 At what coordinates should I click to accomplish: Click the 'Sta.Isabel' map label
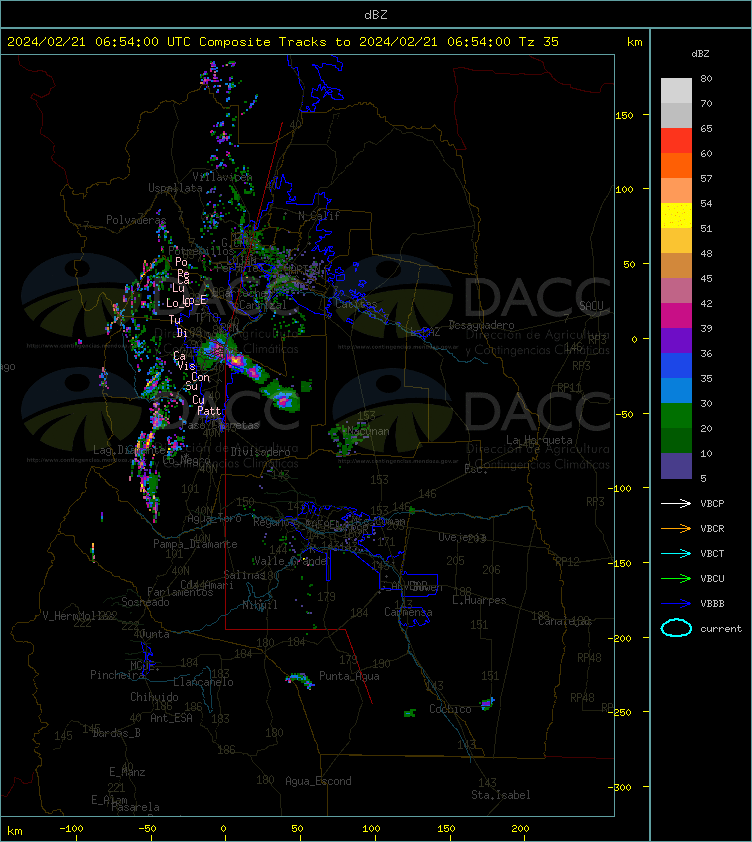pyautogui.click(x=501, y=795)
